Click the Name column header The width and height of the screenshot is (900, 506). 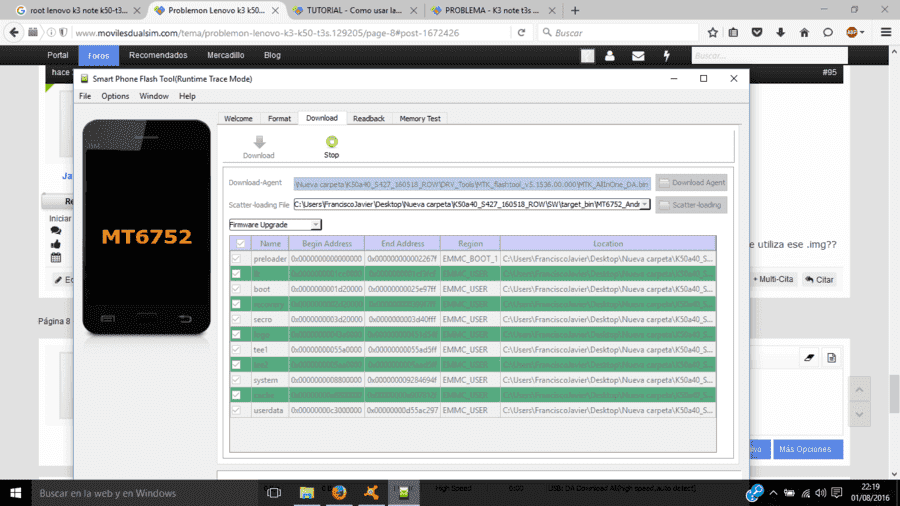tap(270, 243)
